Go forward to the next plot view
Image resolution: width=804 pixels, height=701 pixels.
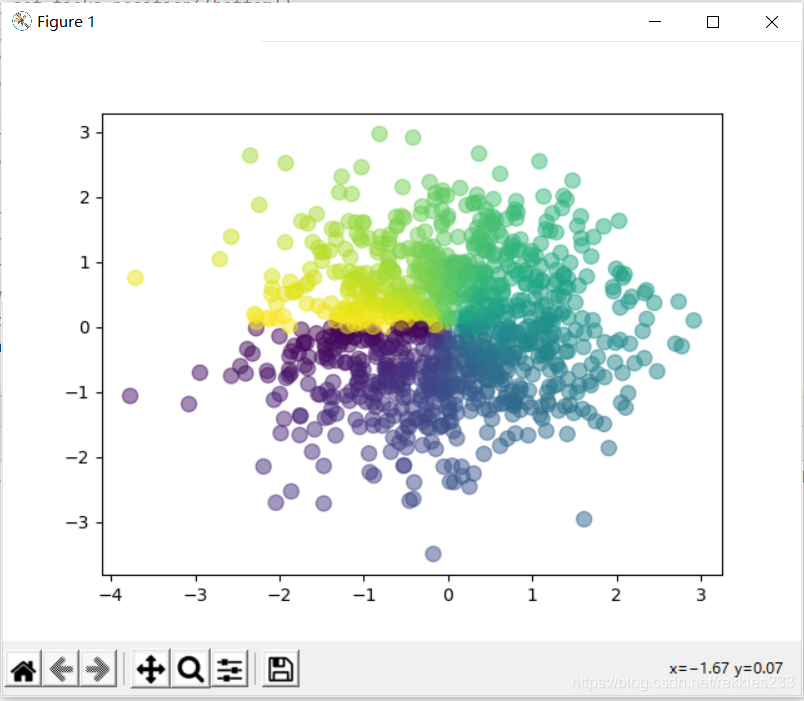pyautogui.click(x=98, y=669)
